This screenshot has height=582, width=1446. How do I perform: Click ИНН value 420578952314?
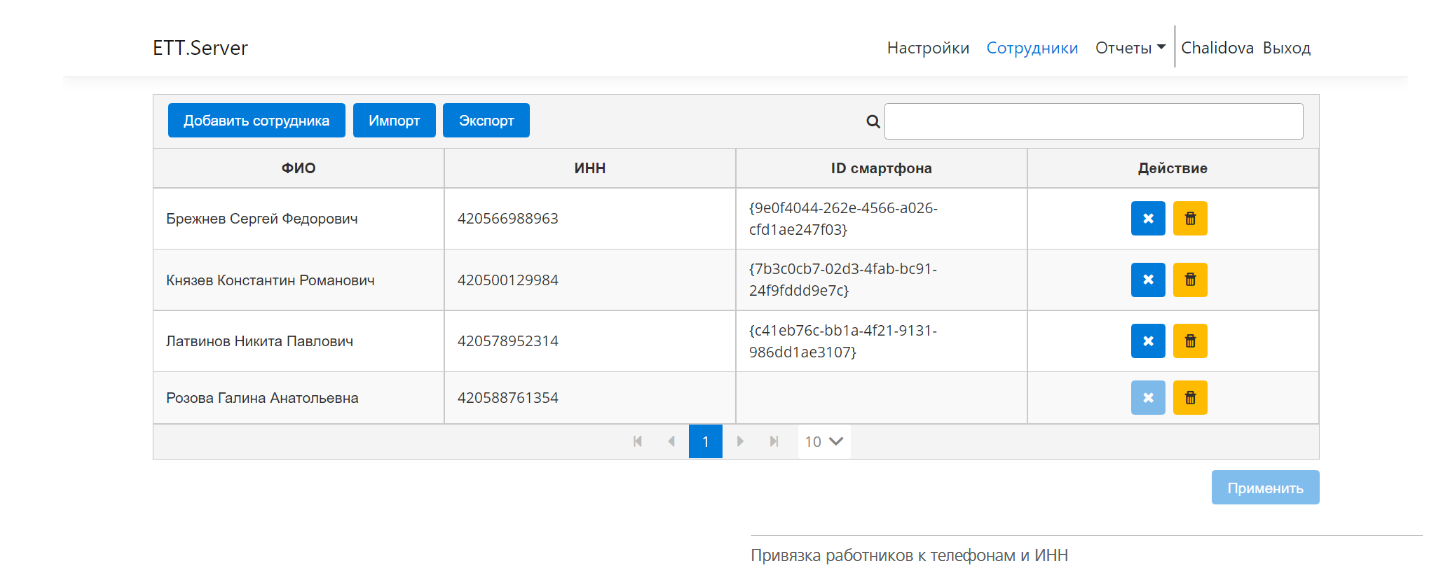[x=508, y=341]
